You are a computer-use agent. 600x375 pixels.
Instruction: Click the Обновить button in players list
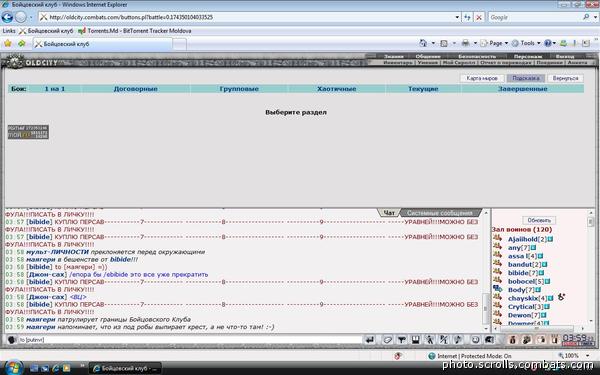[x=539, y=220]
